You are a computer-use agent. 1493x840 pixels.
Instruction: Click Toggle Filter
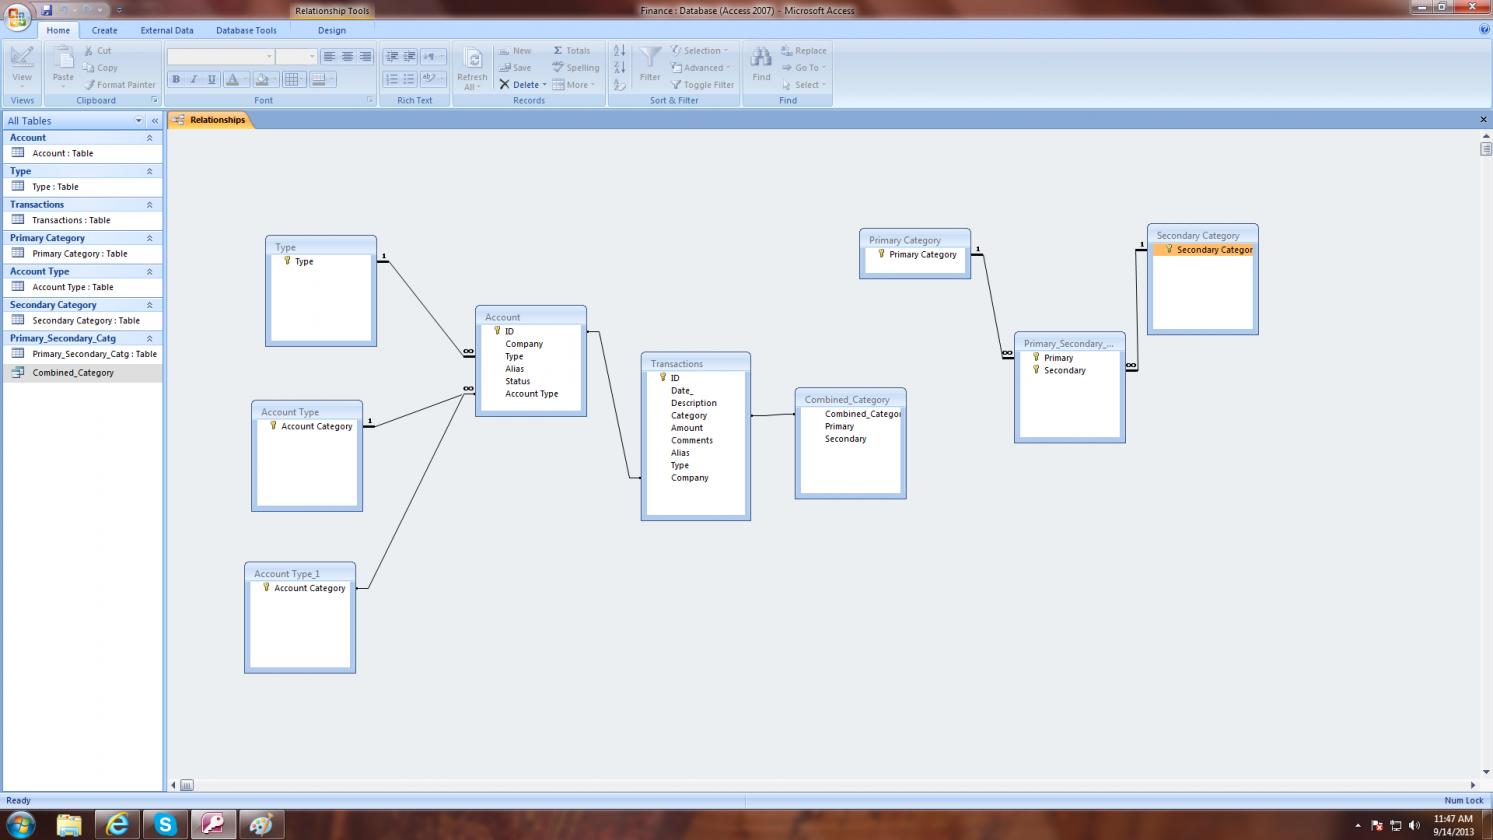point(702,85)
